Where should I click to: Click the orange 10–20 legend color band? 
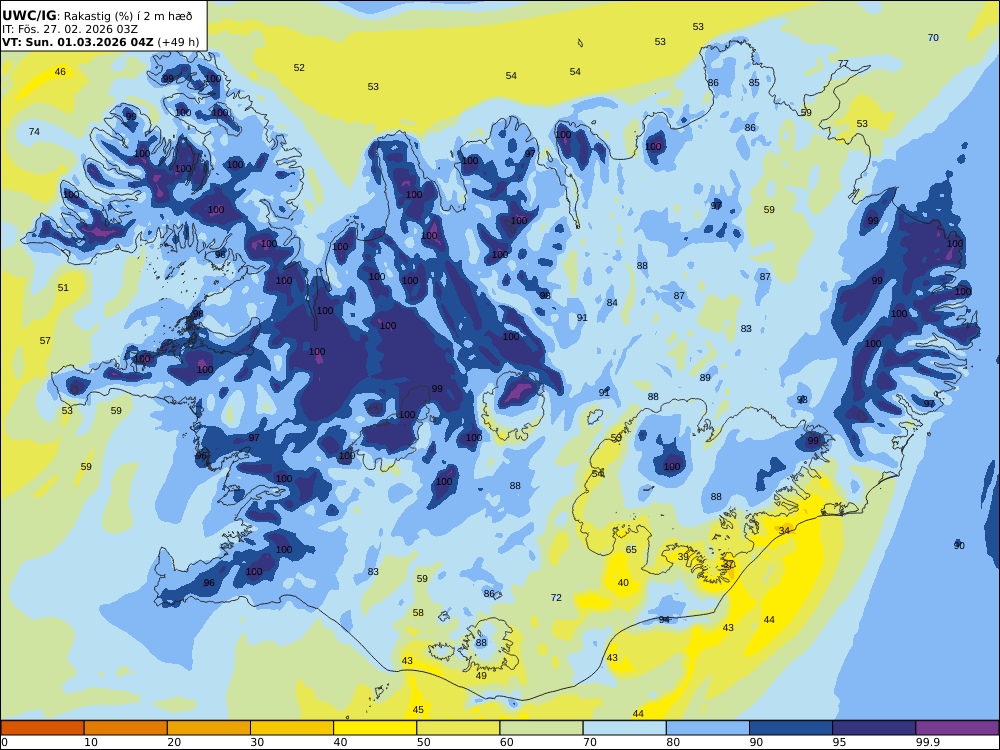(126, 728)
